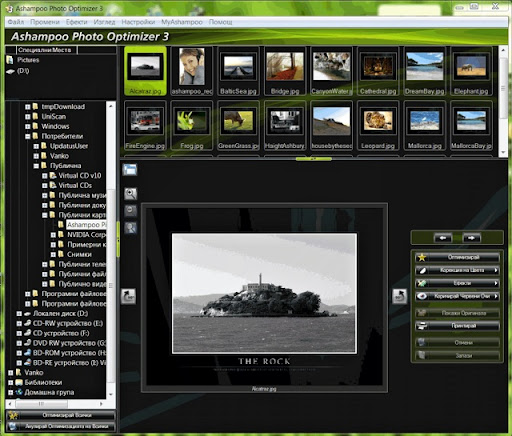
Task: Click the green splitter handle below thumbnails
Action: coord(313,159)
